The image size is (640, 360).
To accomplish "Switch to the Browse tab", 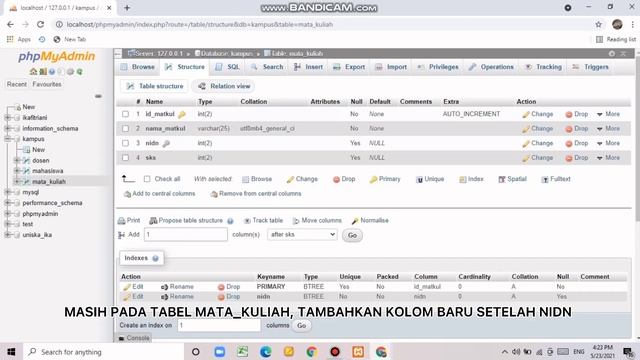I will 138,67.
